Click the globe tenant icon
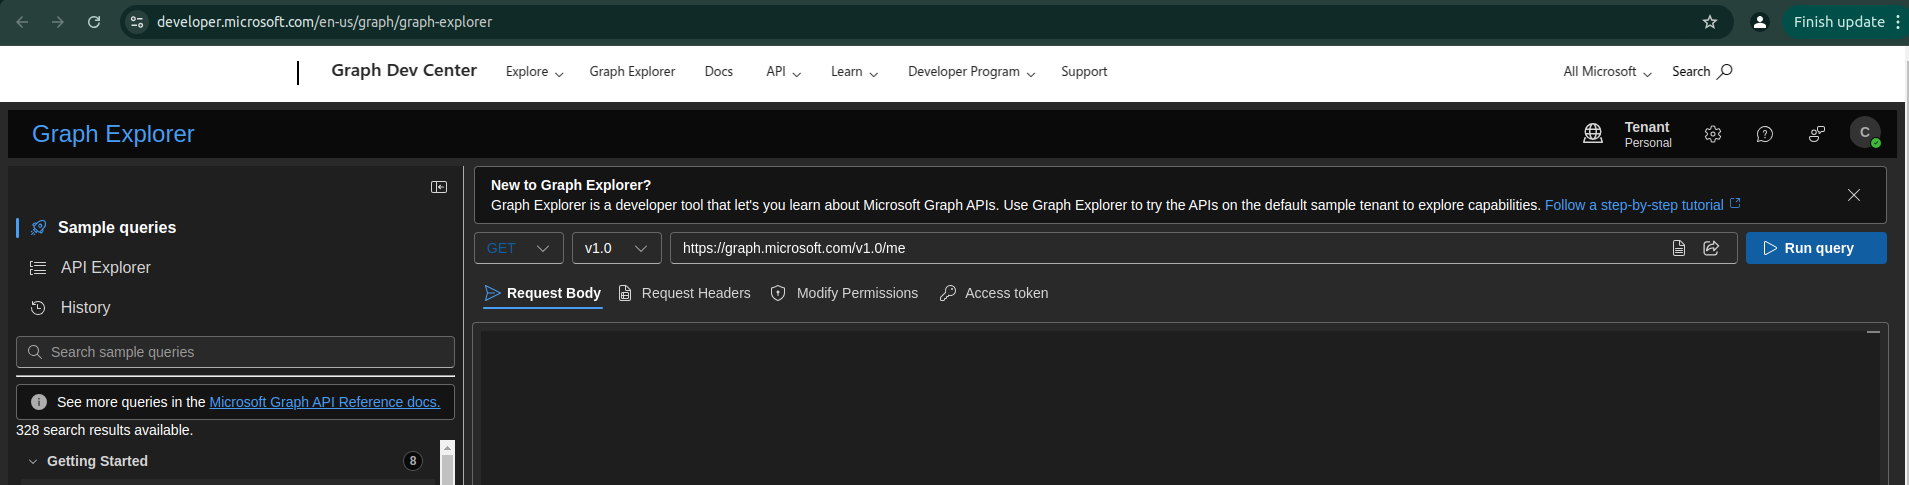 [x=1593, y=134]
